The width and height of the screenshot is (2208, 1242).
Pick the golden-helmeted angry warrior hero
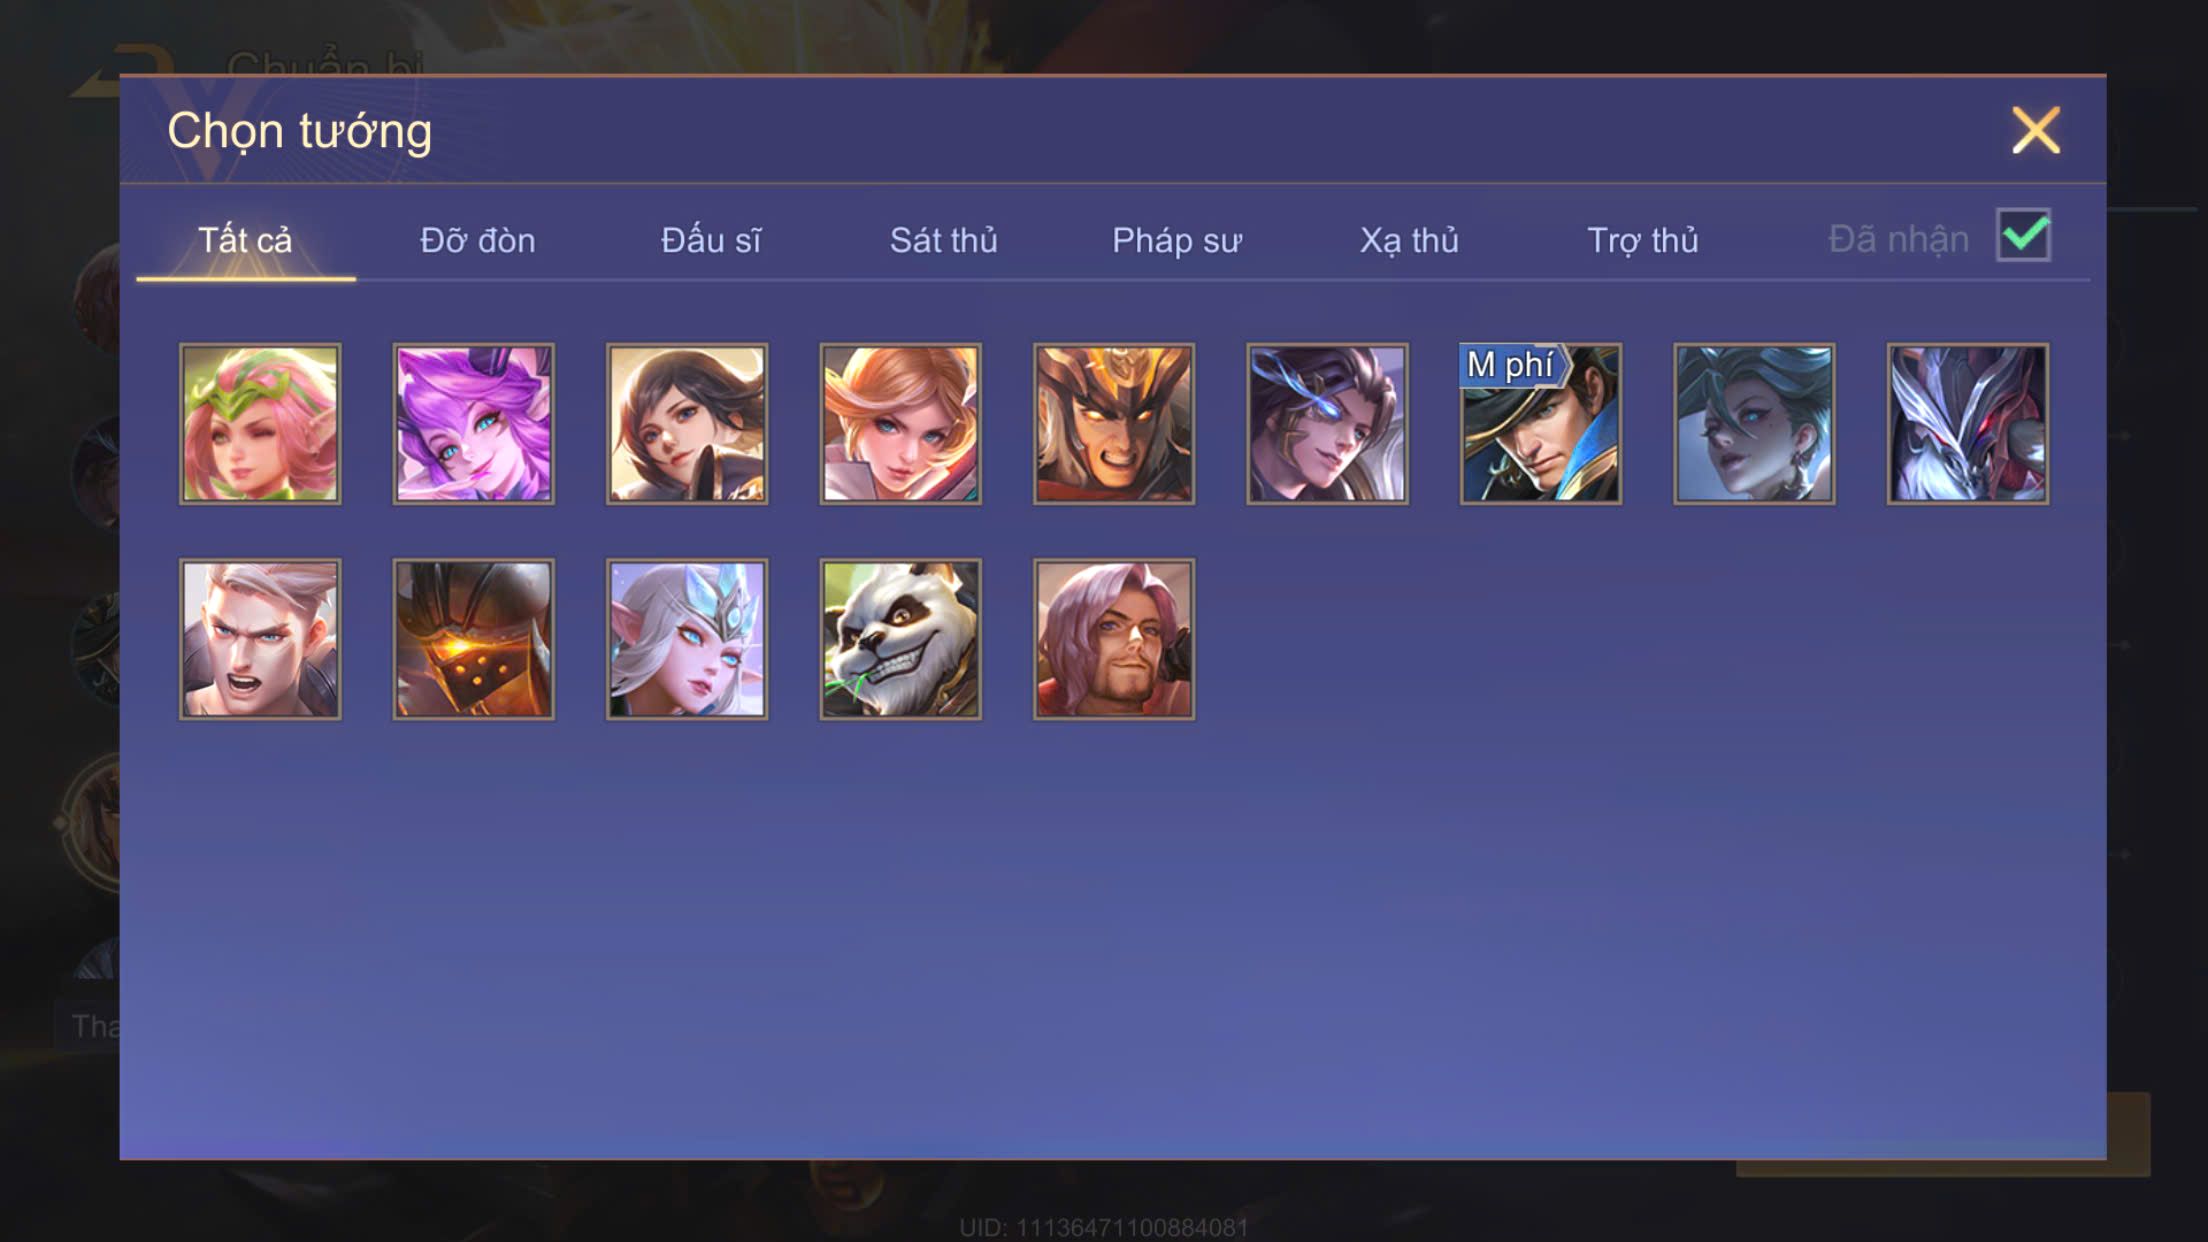1113,424
